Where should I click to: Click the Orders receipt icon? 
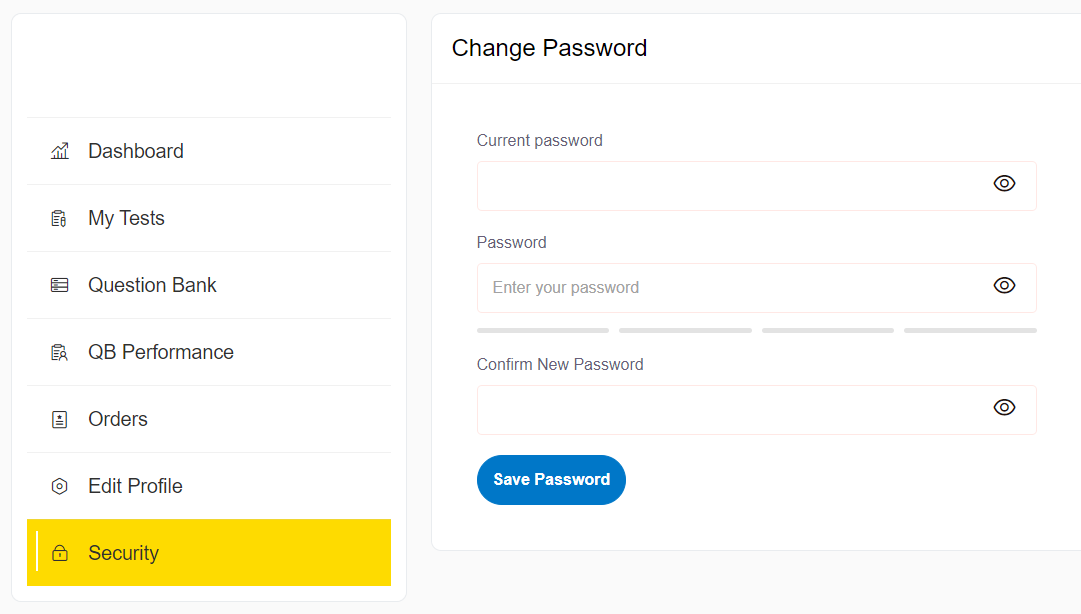point(60,419)
